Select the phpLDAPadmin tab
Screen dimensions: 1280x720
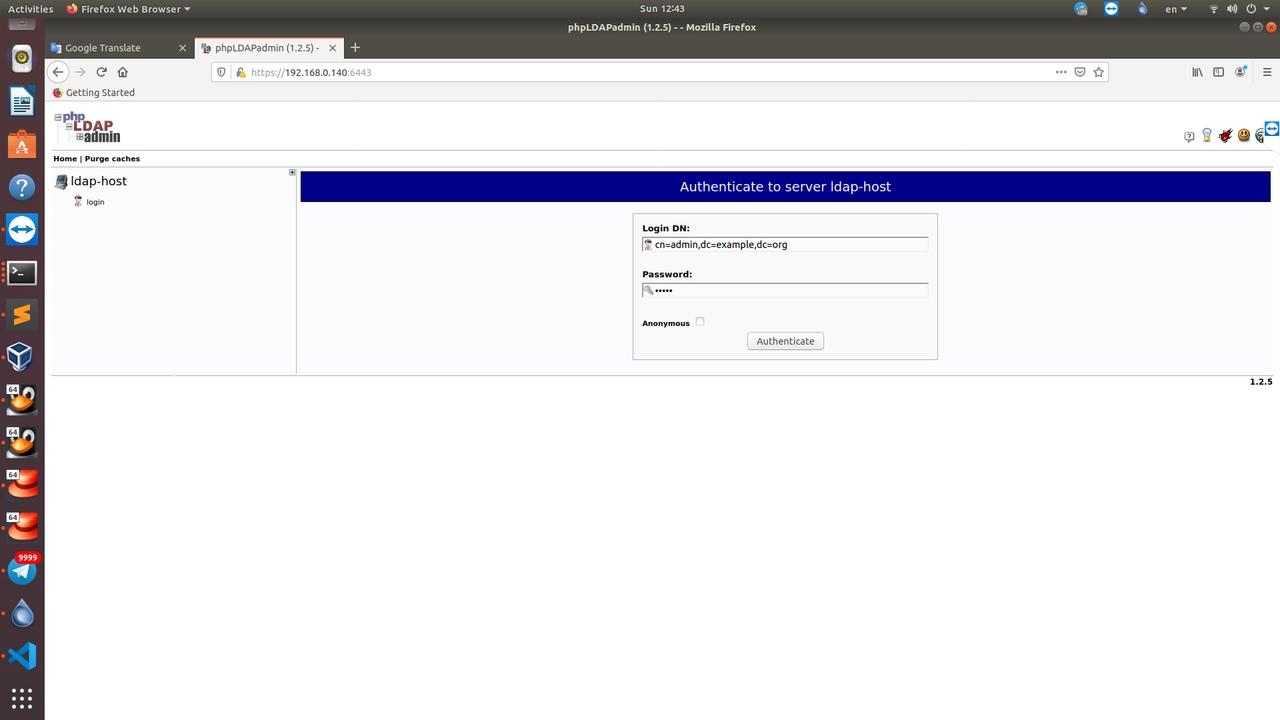(x=266, y=48)
